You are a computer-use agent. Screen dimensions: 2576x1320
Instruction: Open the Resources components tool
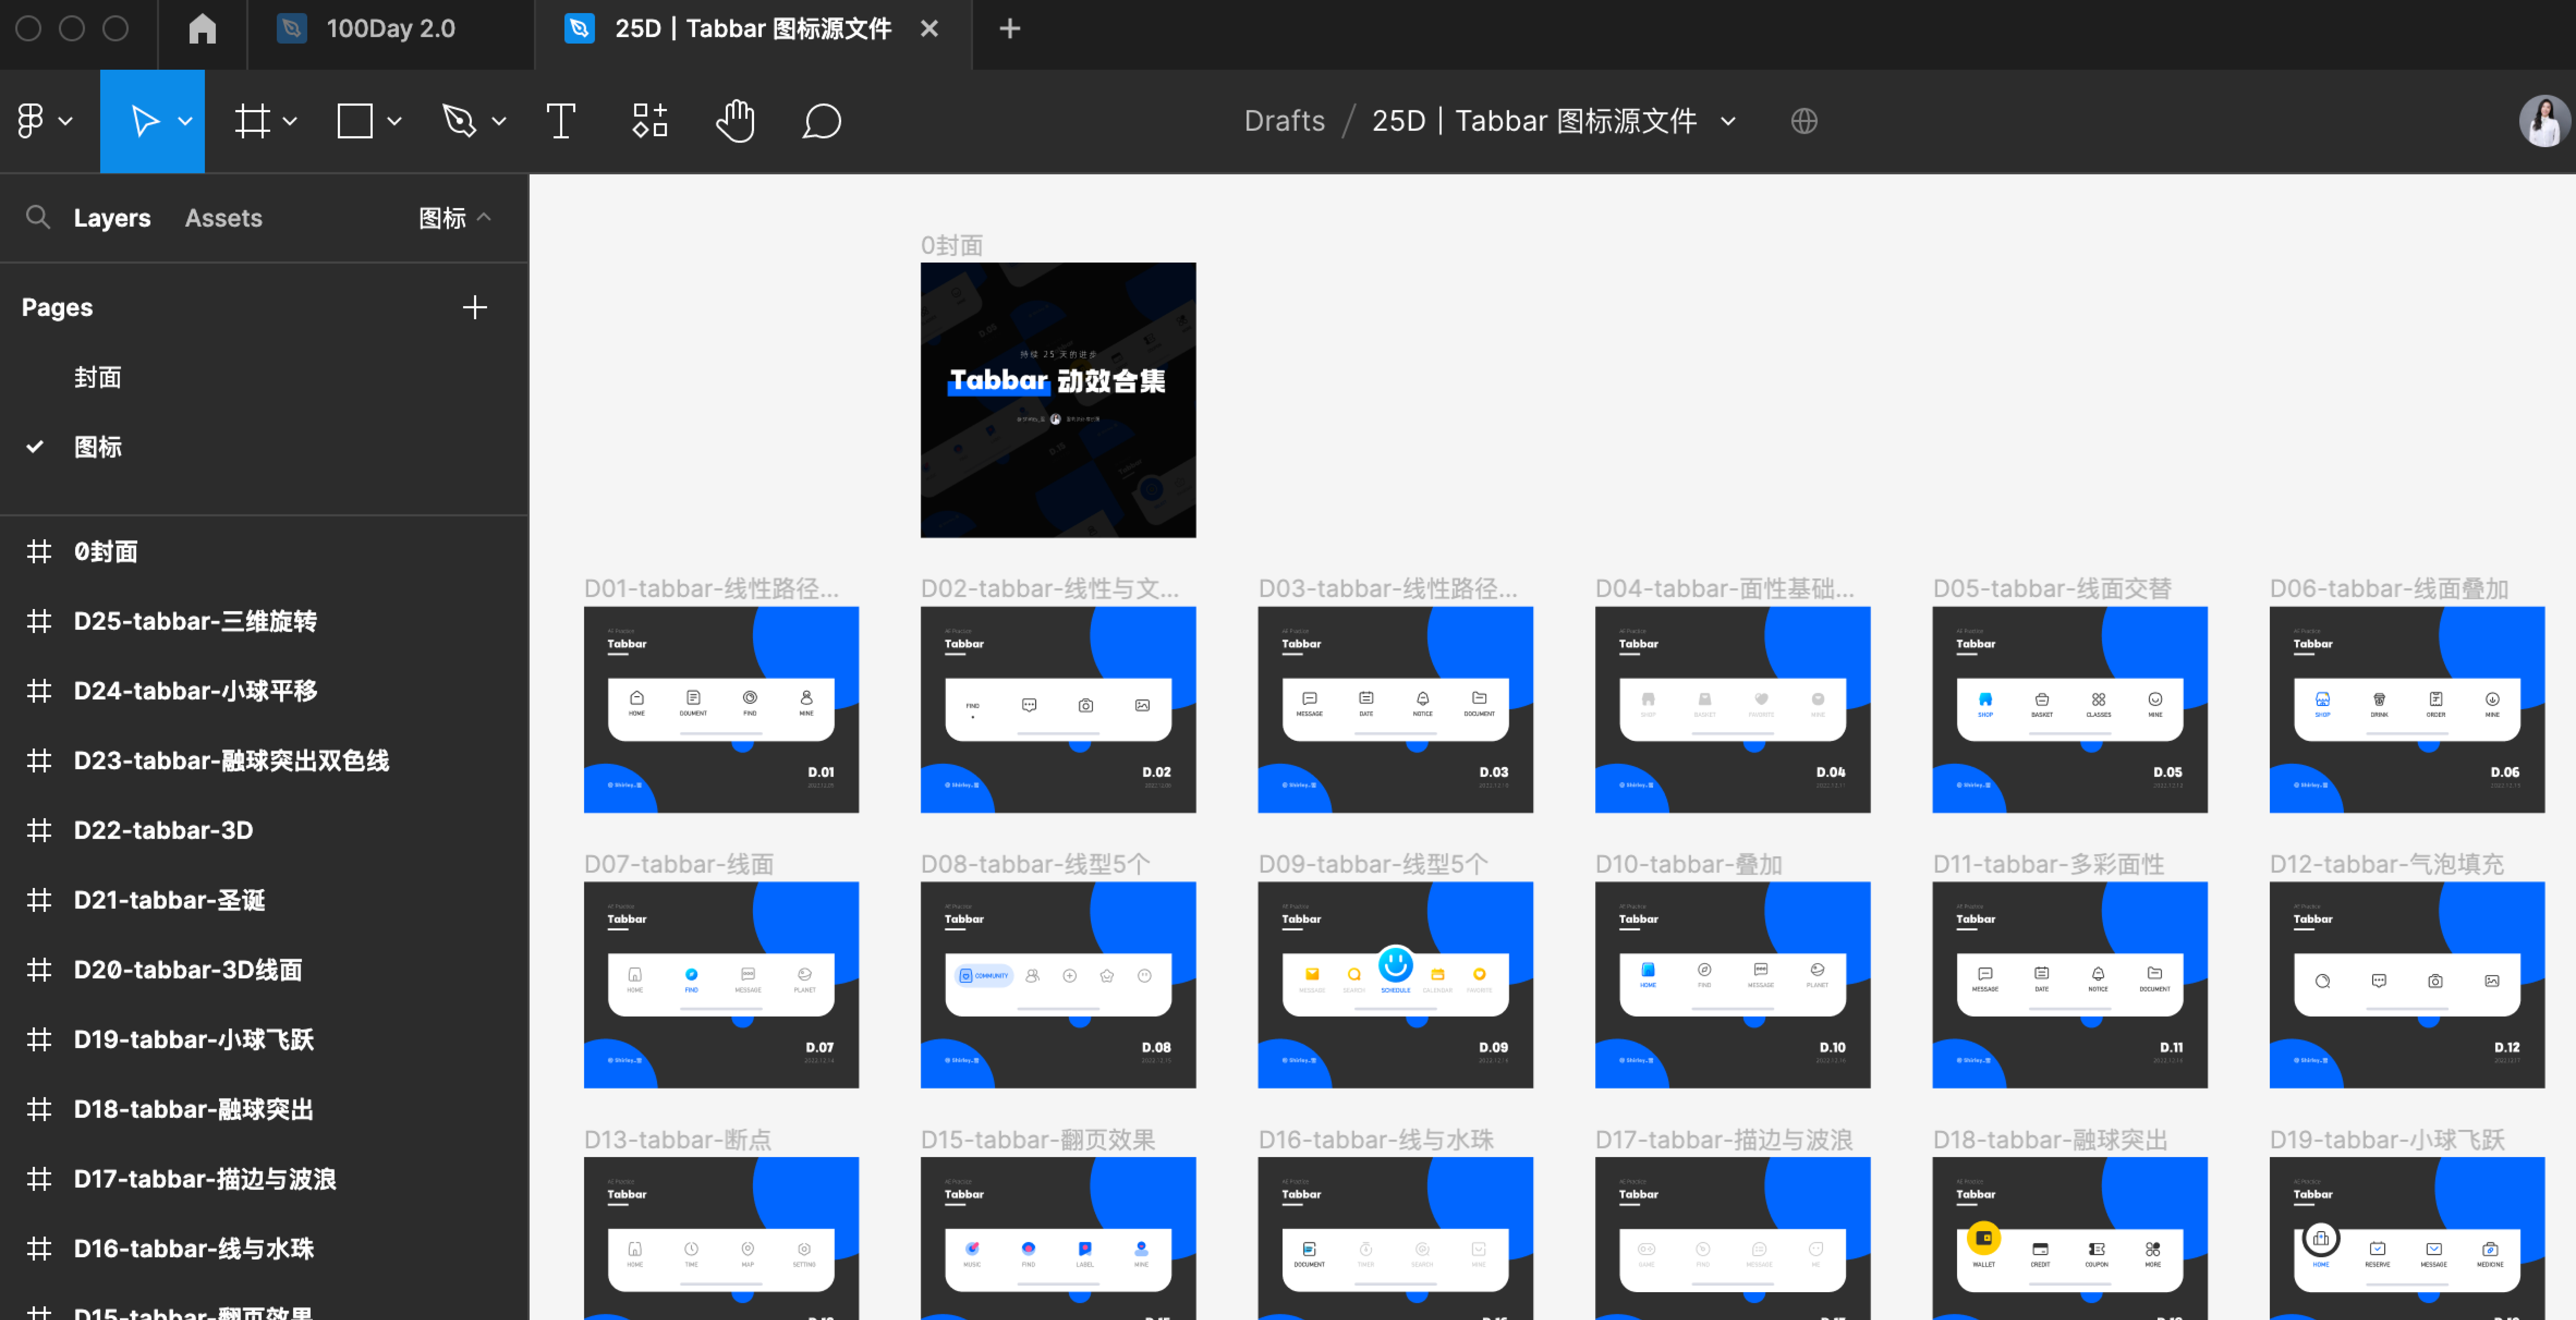[650, 121]
